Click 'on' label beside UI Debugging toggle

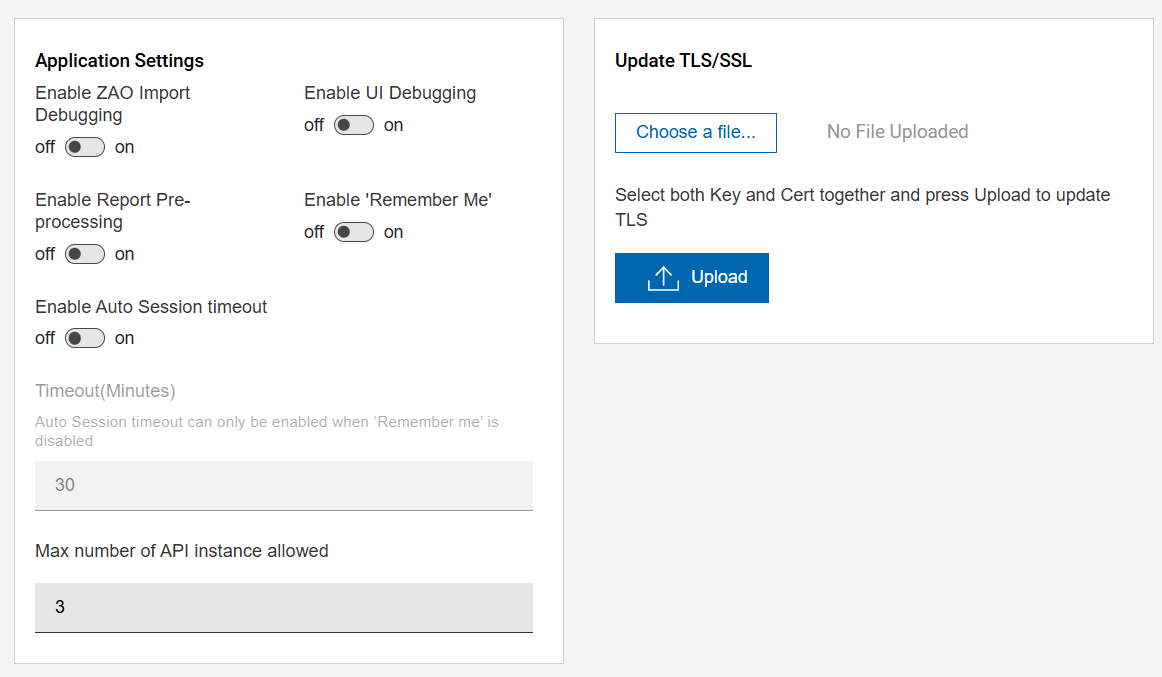pos(394,125)
